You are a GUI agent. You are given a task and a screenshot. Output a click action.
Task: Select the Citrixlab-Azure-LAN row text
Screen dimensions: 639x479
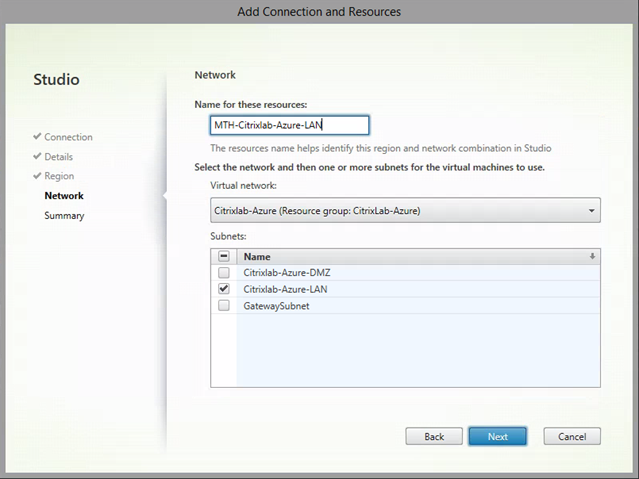tap(285, 289)
